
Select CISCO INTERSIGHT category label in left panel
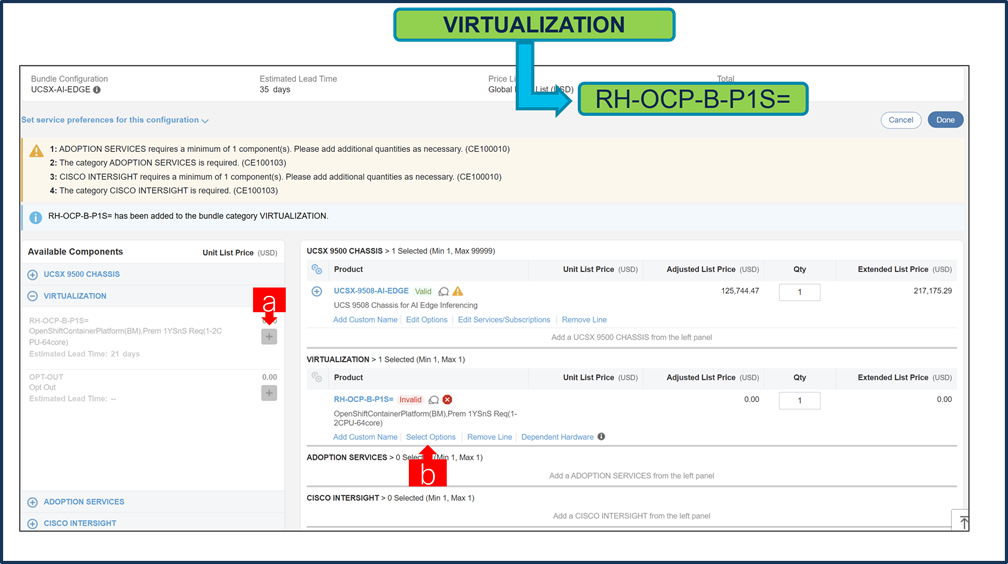pos(80,523)
